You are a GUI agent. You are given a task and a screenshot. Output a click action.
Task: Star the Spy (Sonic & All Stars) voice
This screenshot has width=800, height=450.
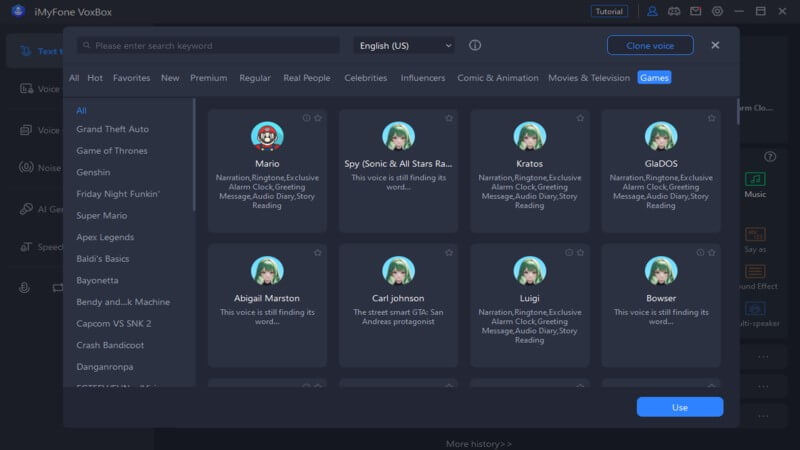449,118
